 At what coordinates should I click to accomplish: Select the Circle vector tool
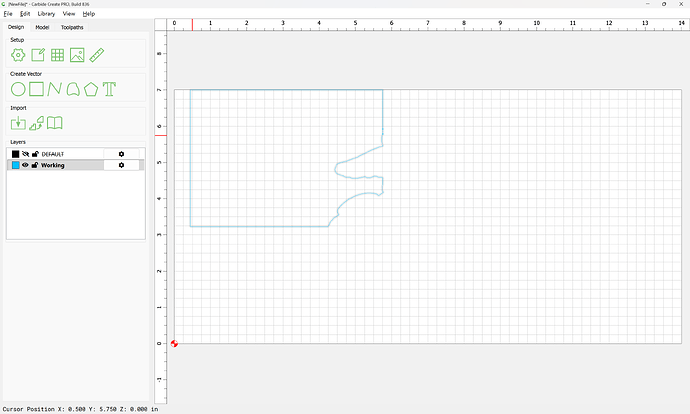(18, 89)
